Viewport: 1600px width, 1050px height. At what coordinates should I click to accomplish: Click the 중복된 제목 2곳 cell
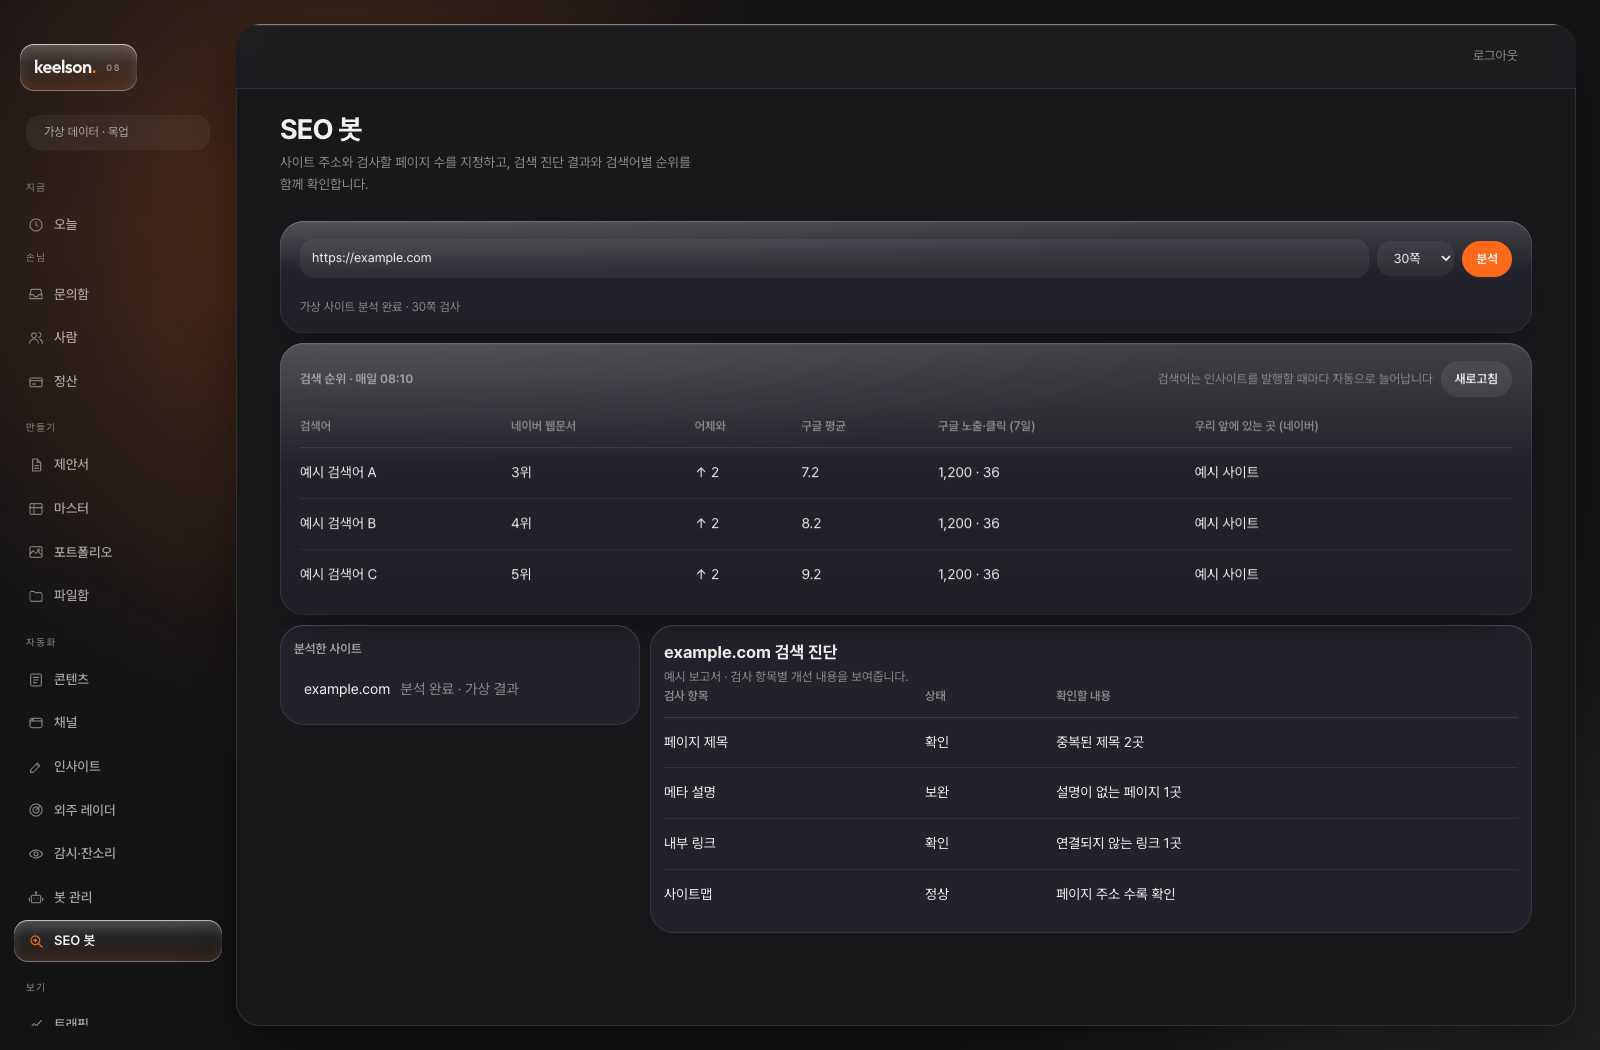click(1100, 742)
